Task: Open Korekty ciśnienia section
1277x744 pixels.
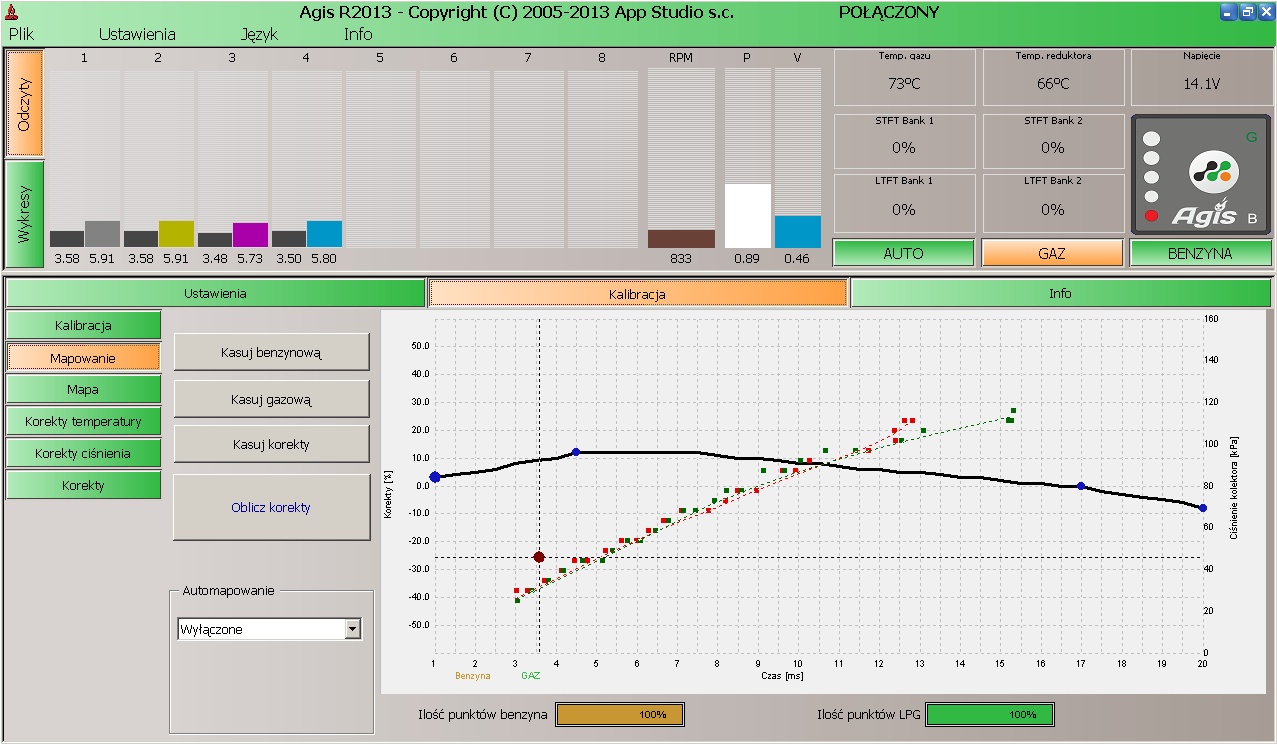Action: 83,453
